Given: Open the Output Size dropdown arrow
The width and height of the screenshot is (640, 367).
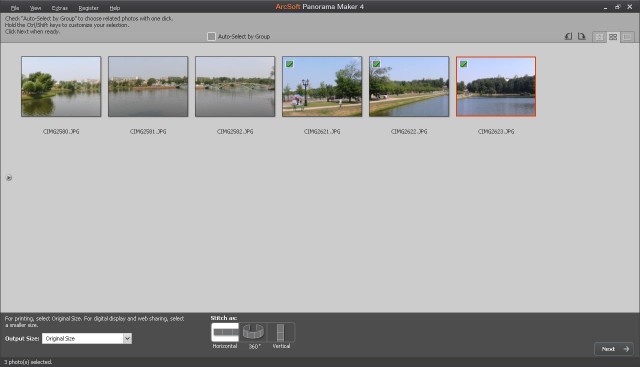Looking at the screenshot, I should tap(127, 338).
